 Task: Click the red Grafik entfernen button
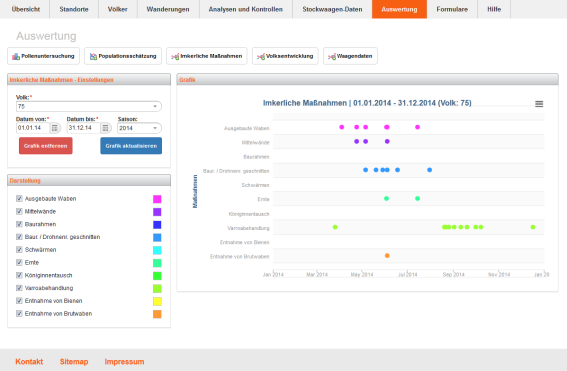point(46,146)
